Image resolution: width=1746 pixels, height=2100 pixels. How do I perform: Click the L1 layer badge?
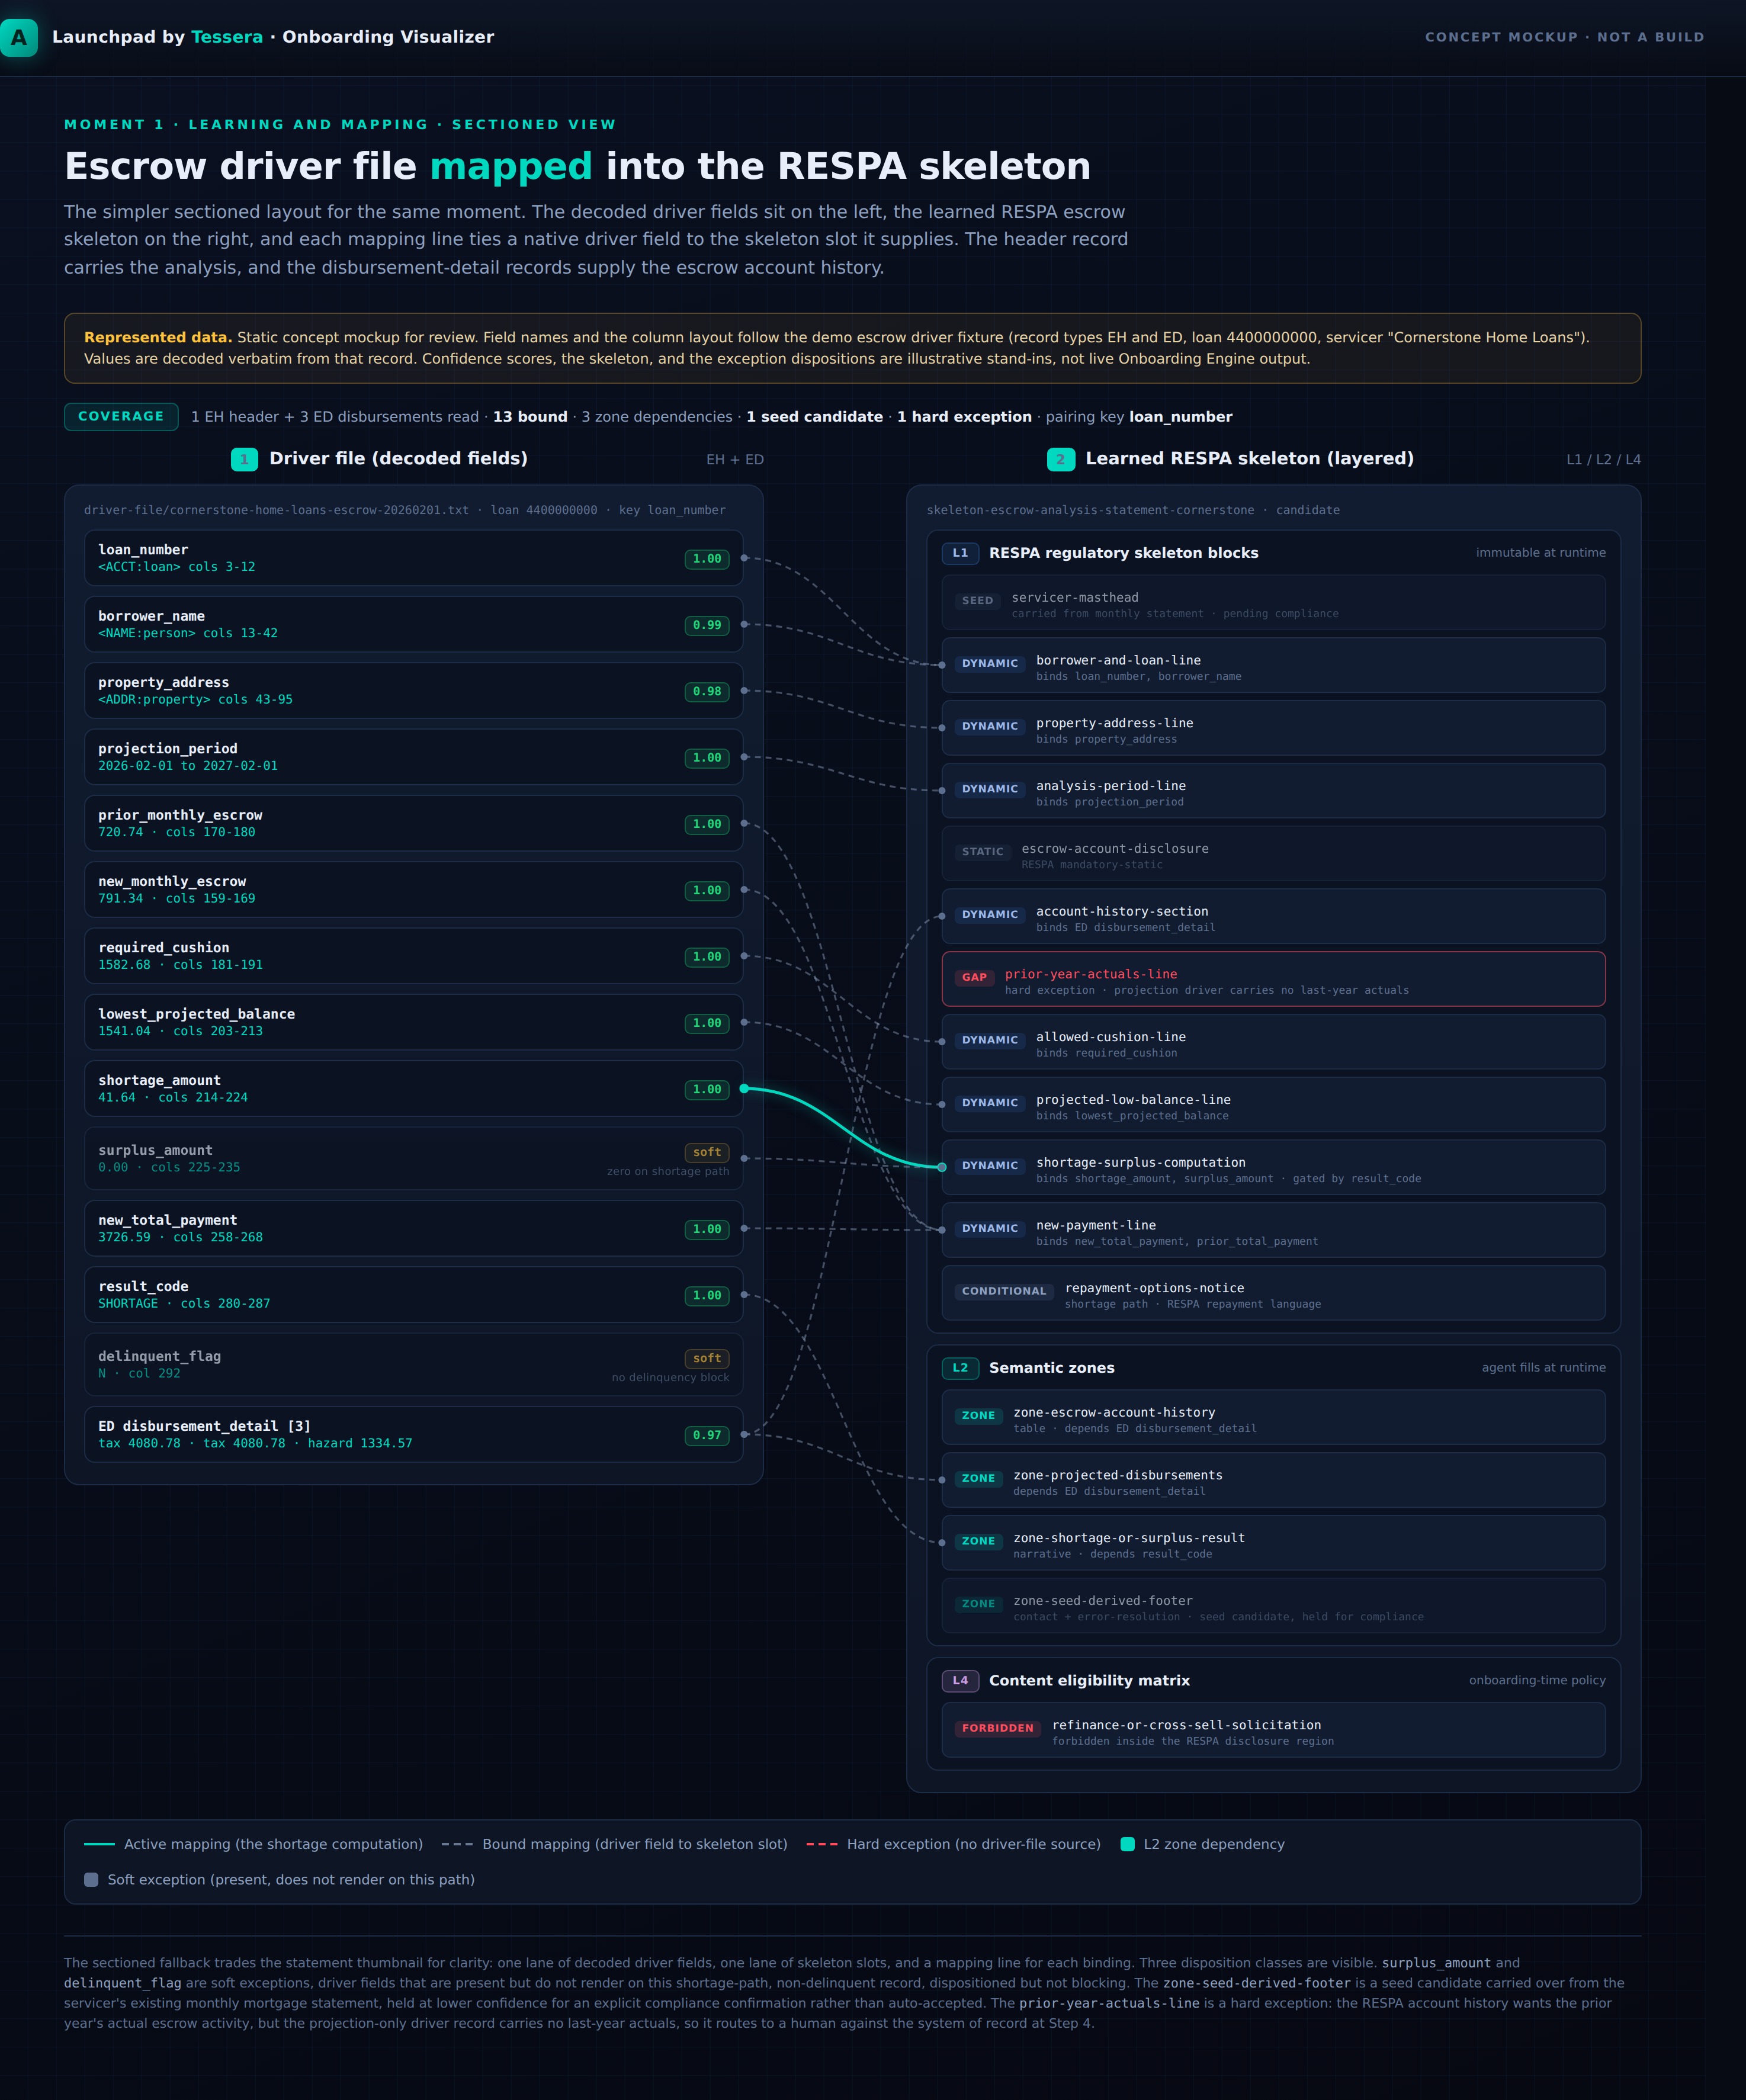point(960,553)
